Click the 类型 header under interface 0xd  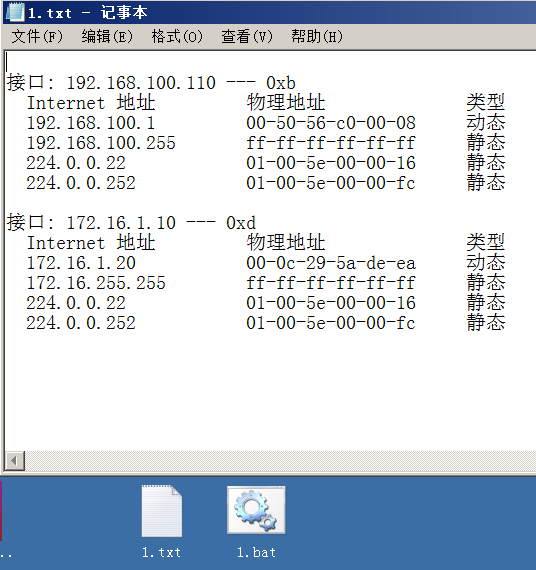(486, 243)
